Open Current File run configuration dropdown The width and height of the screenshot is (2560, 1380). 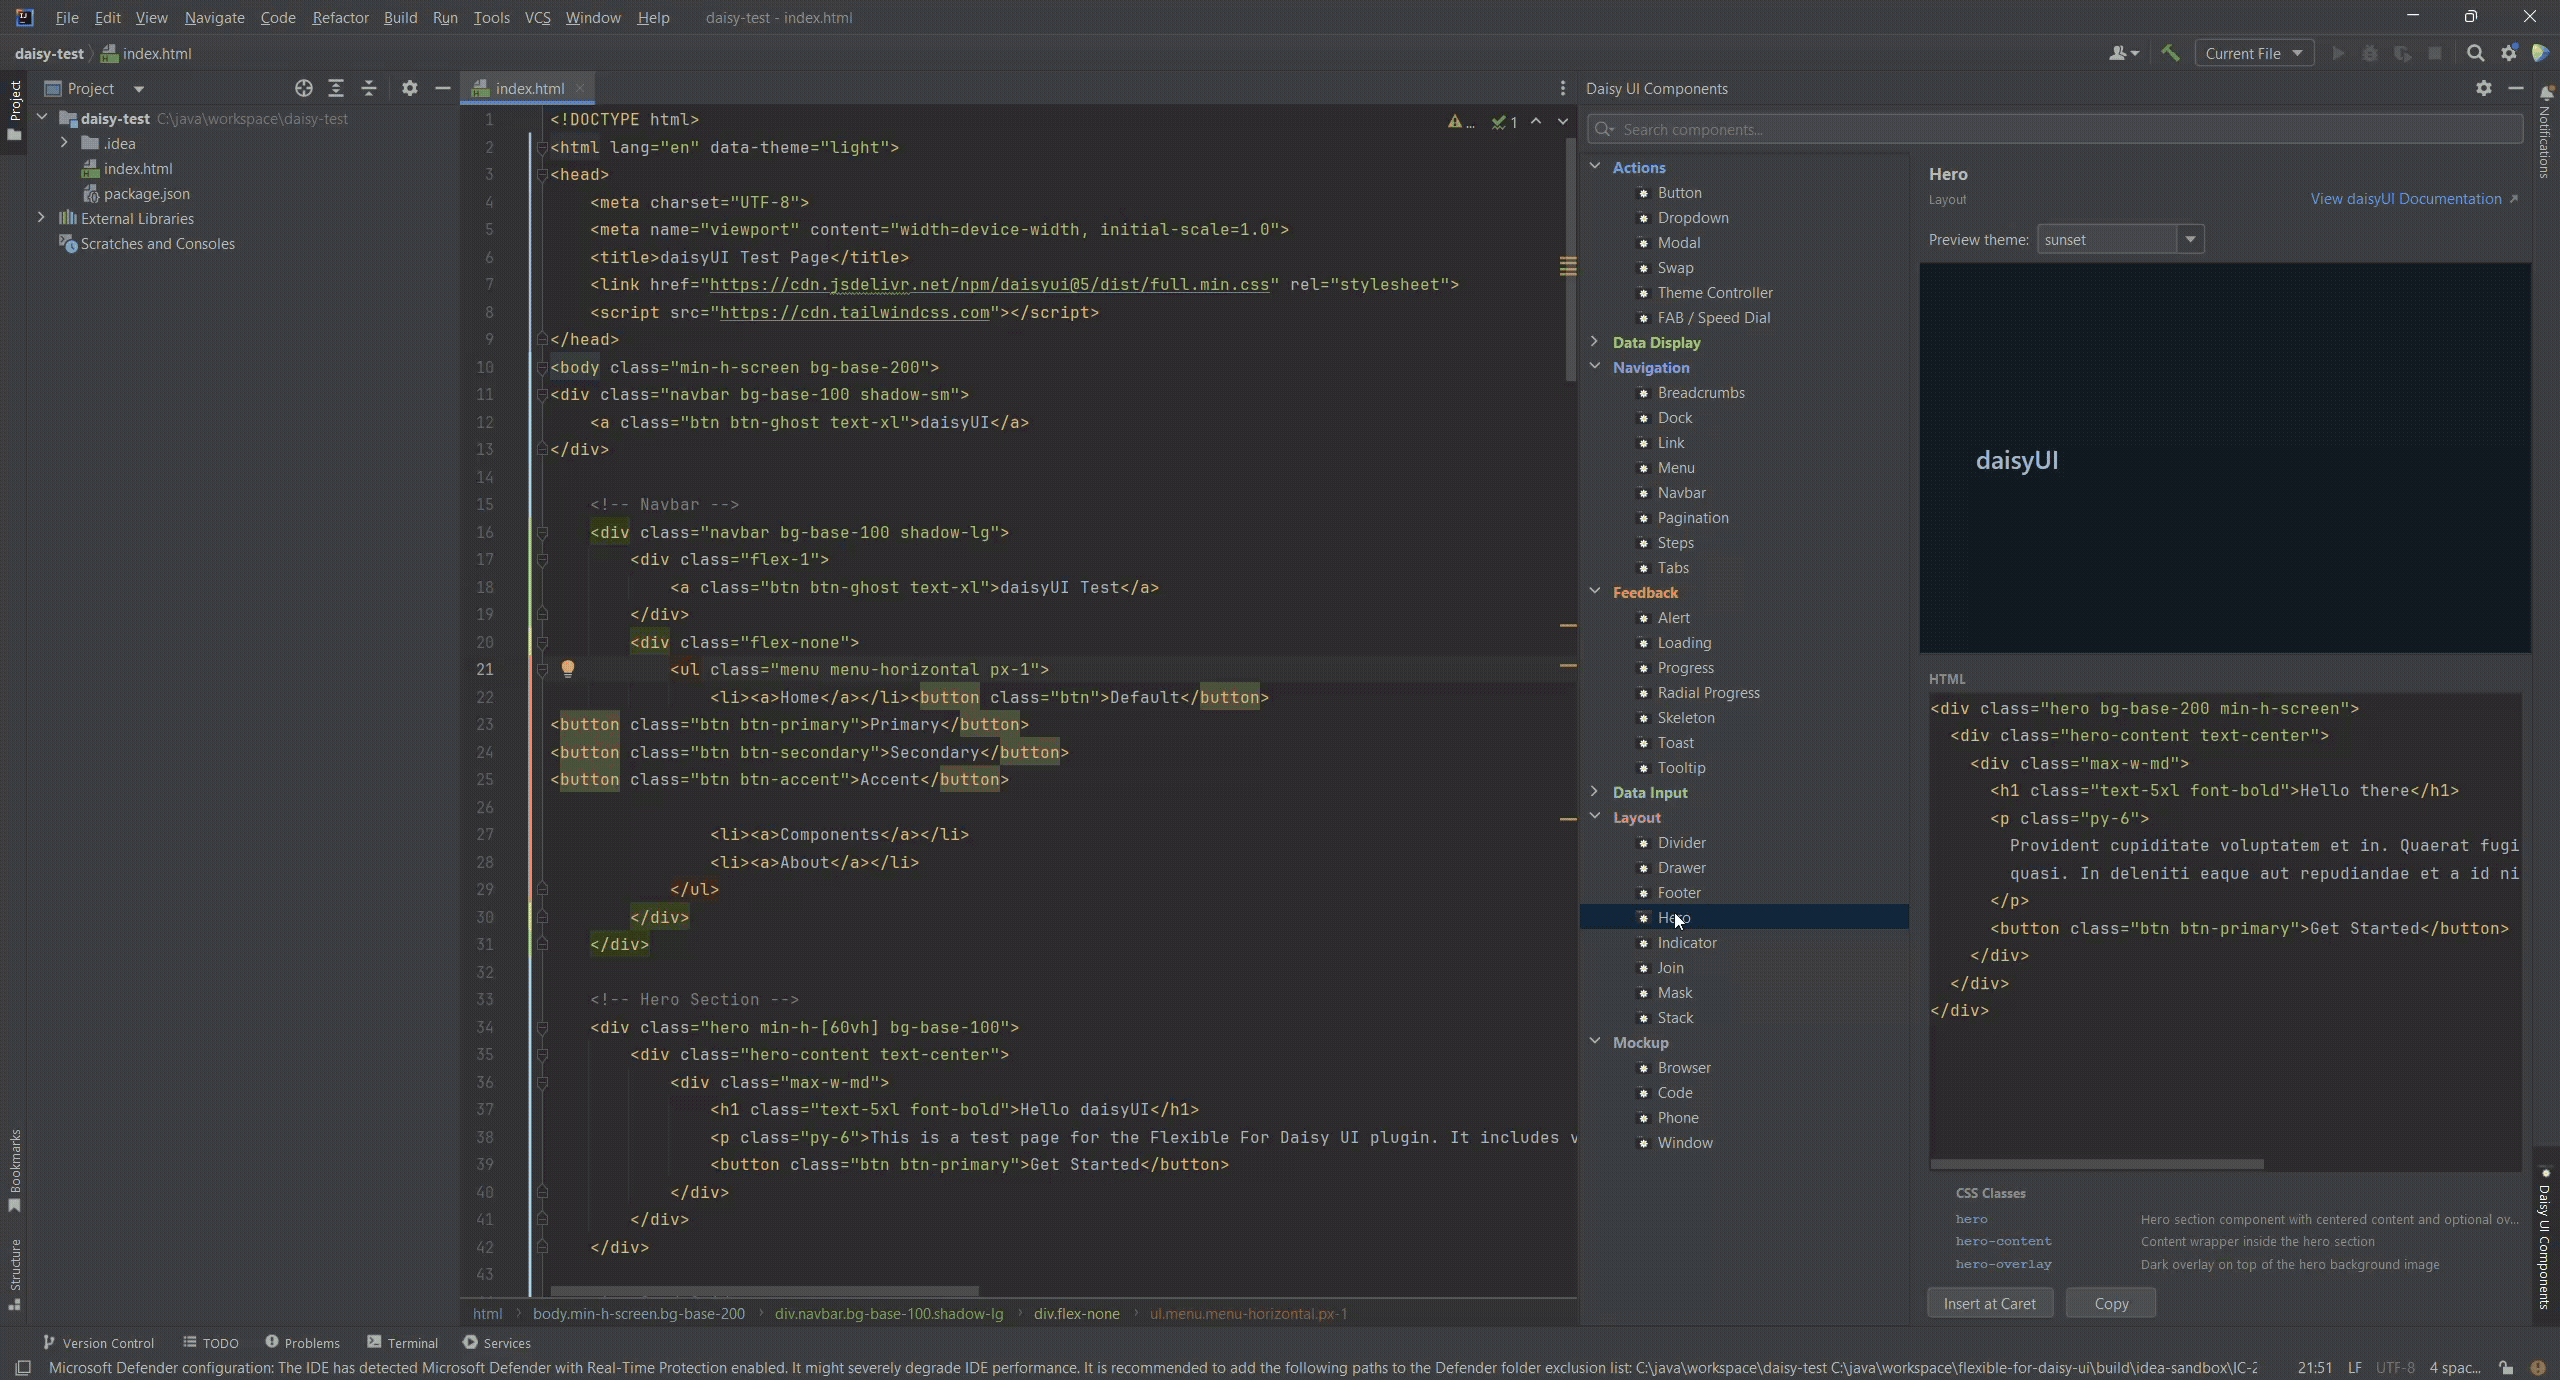[2254, 53]
